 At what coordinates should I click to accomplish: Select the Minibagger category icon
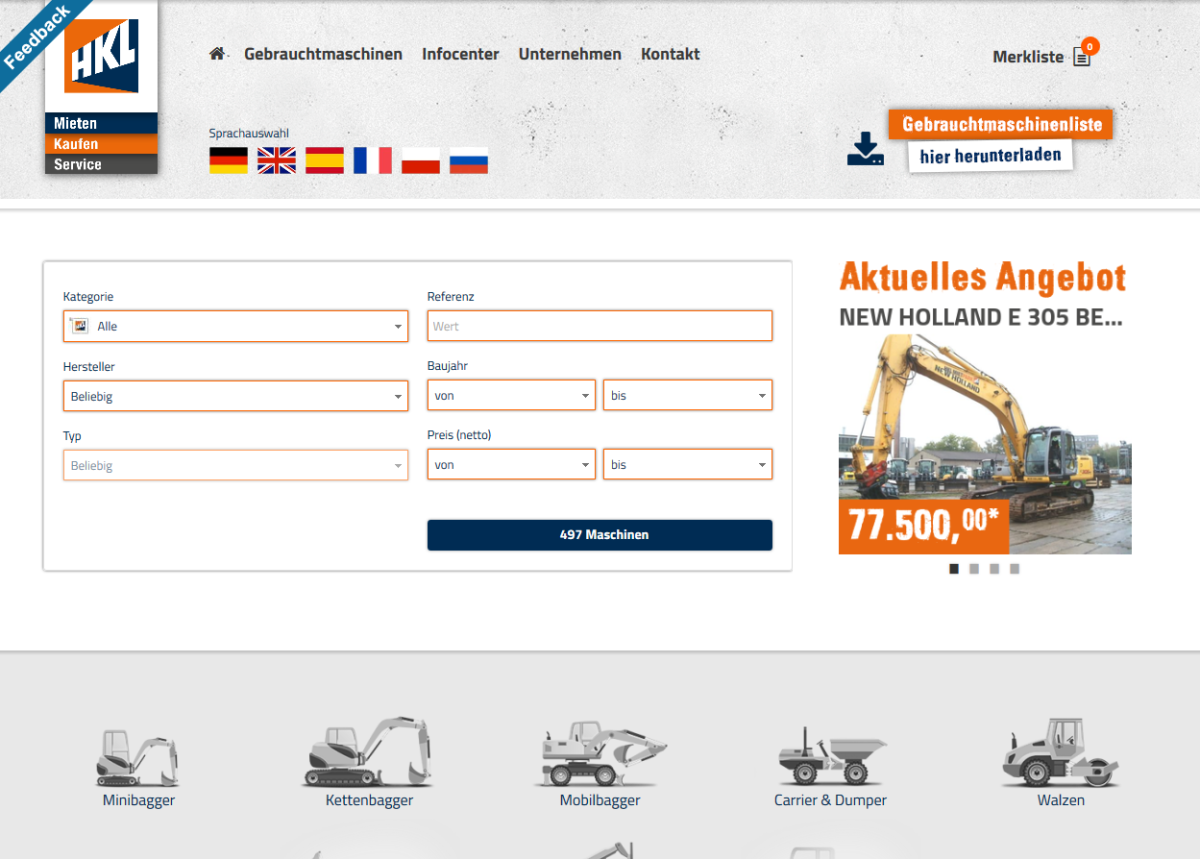point(138,757)
